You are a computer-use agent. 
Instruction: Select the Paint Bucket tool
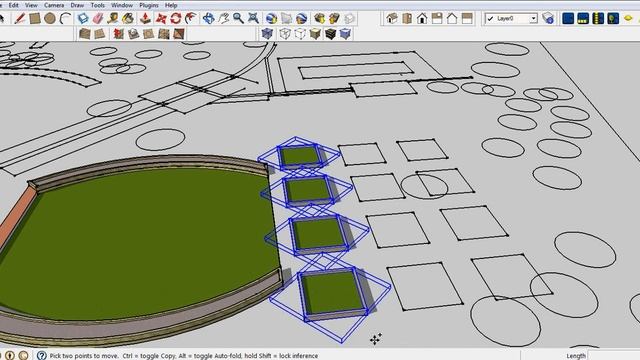tap(128, 18)
